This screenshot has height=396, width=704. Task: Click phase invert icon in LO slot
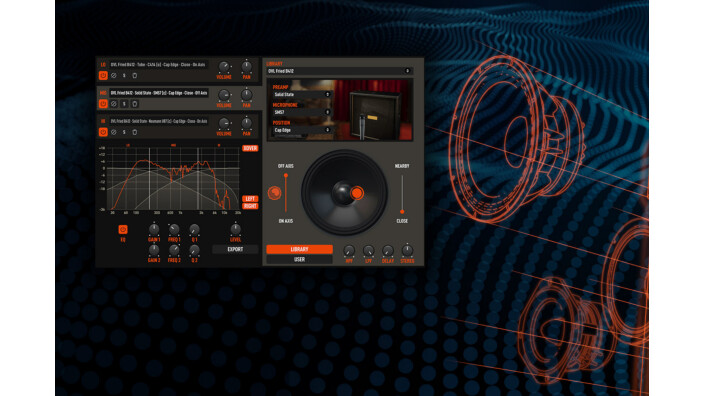pyautogui.click(x=114, y=75)
